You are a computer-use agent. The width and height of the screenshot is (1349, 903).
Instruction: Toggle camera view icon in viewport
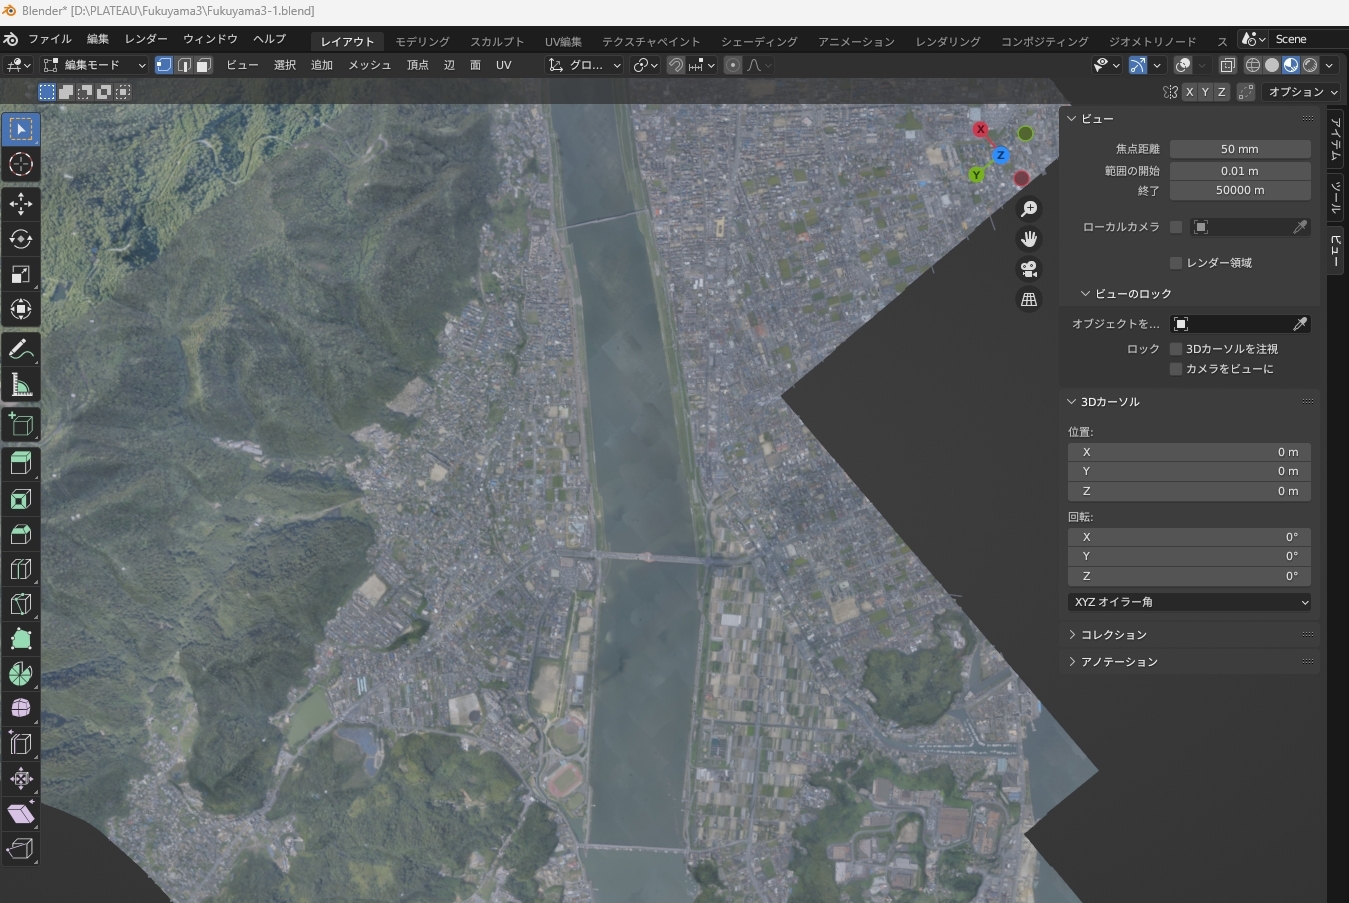1029,269
